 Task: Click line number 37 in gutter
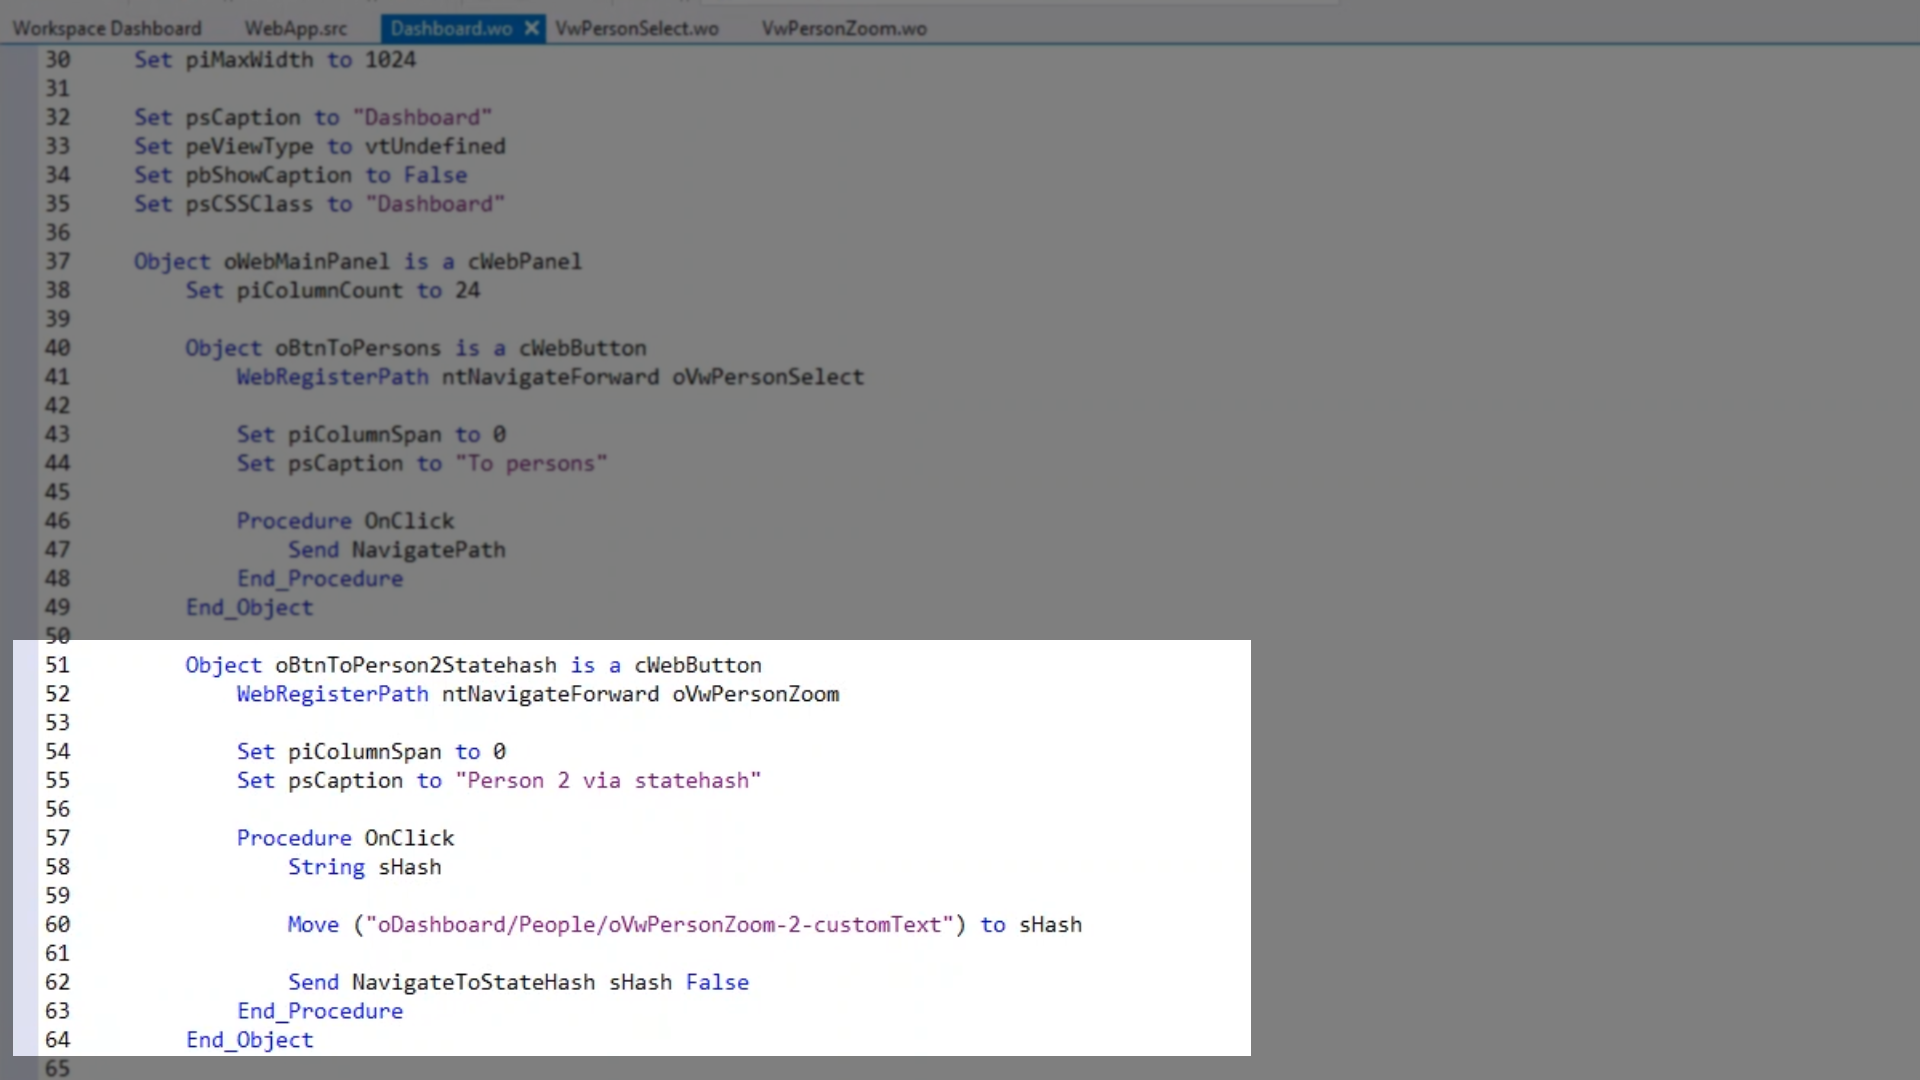[x=57, y=261]
